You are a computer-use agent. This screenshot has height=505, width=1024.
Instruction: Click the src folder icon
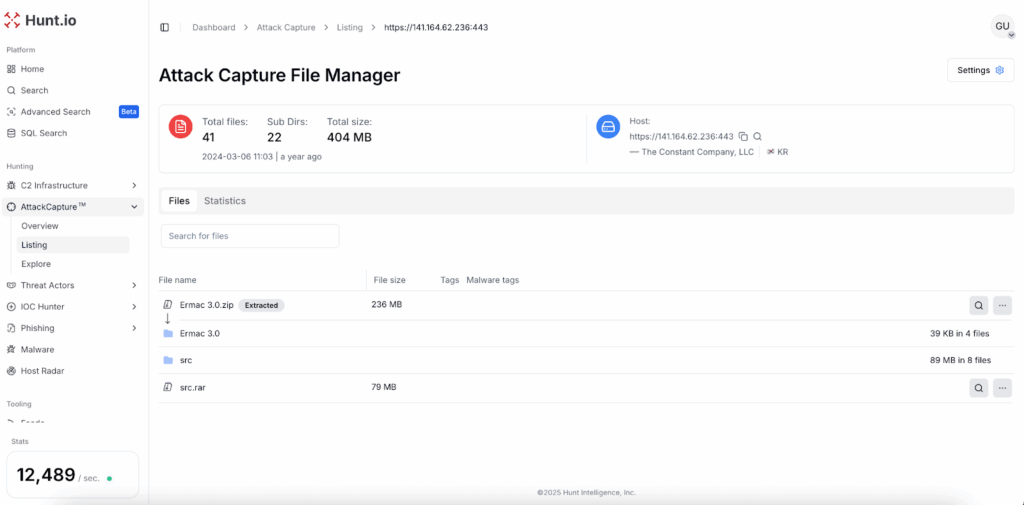tap(168, 361)
